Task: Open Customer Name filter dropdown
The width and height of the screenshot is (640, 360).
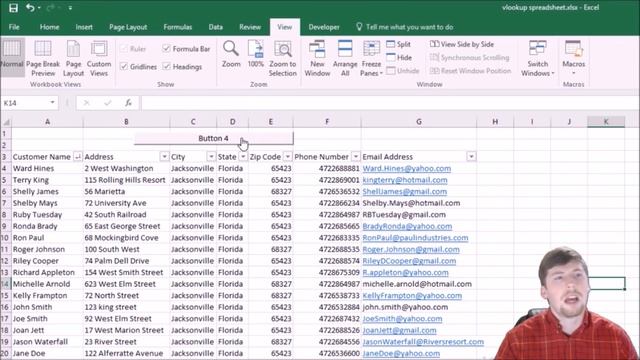Action: tap(78, 157)
